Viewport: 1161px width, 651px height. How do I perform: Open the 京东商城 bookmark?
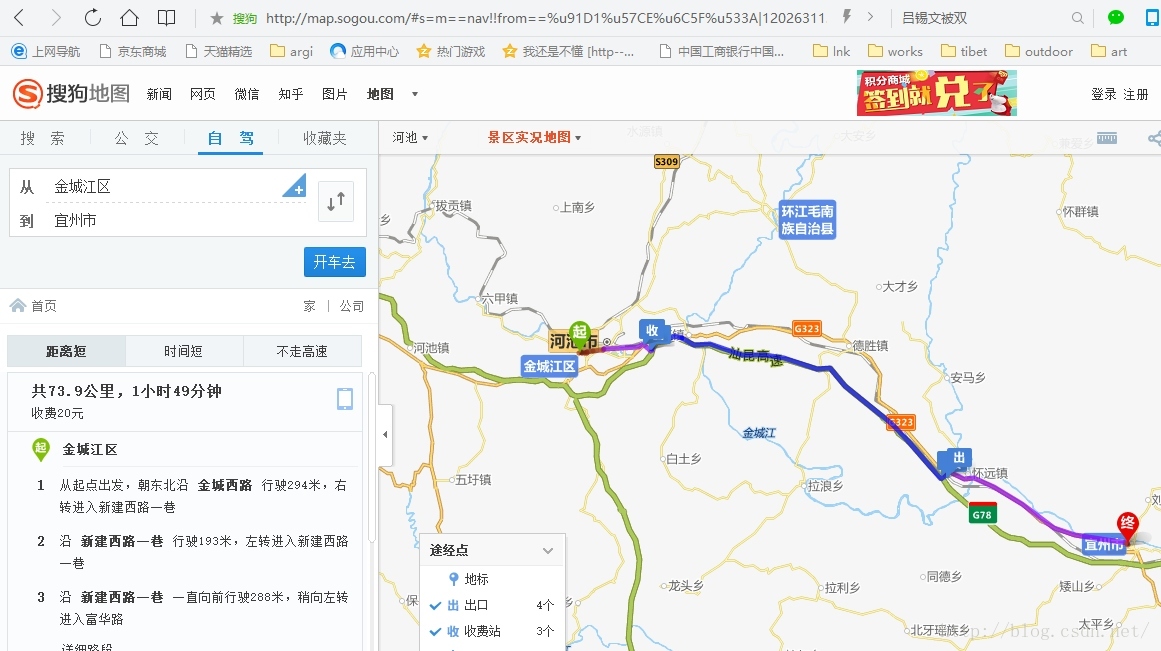(x=133, y=51)
